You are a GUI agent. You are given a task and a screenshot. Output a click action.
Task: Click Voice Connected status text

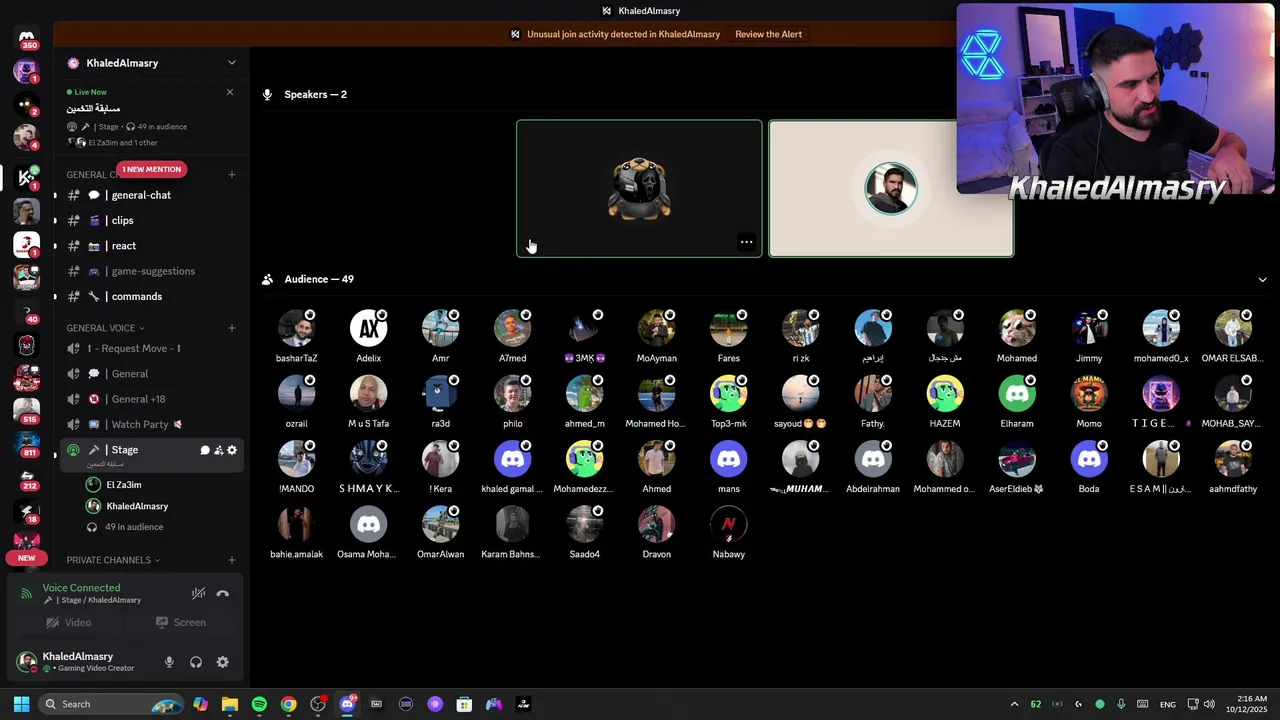coord(81,588)
